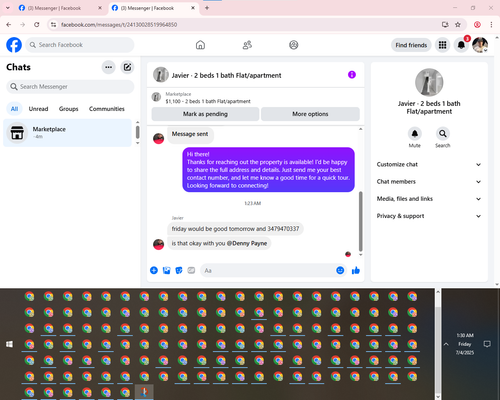Click the @Denny Payne mention
Viewport: 500px width, 400px height.
point(247,243)
